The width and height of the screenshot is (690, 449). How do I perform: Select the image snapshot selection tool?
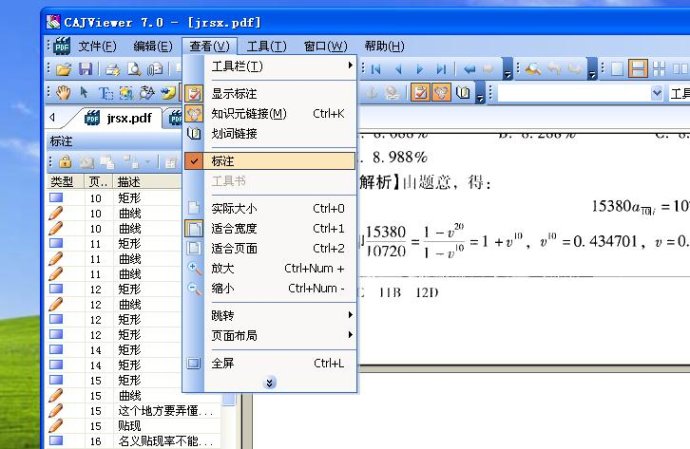coord(126,93)
